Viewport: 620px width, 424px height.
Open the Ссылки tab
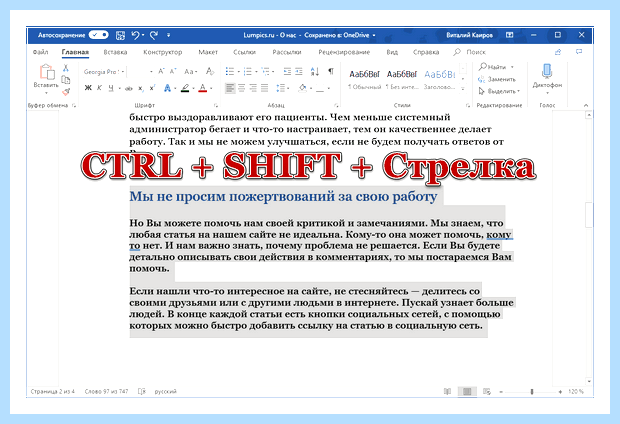point(244,52)
